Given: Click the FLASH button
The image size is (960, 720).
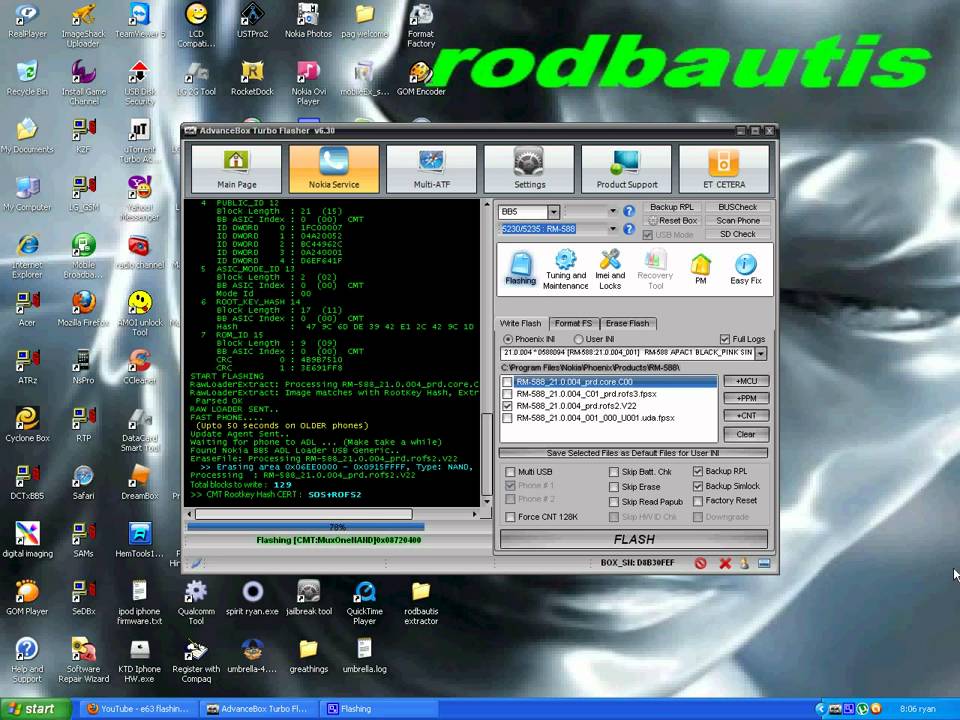Looking at the screenshot, I should 634,539.
